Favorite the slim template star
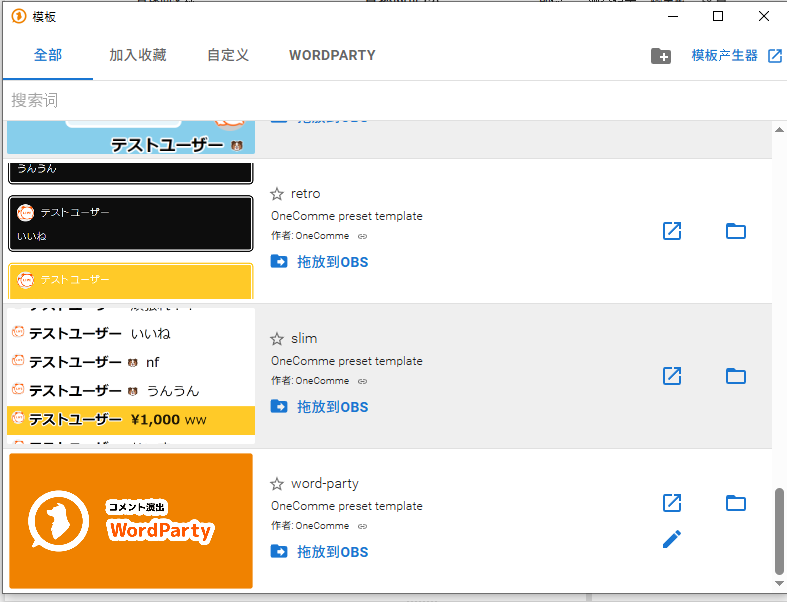787x602 pixels. click(277, 339)
